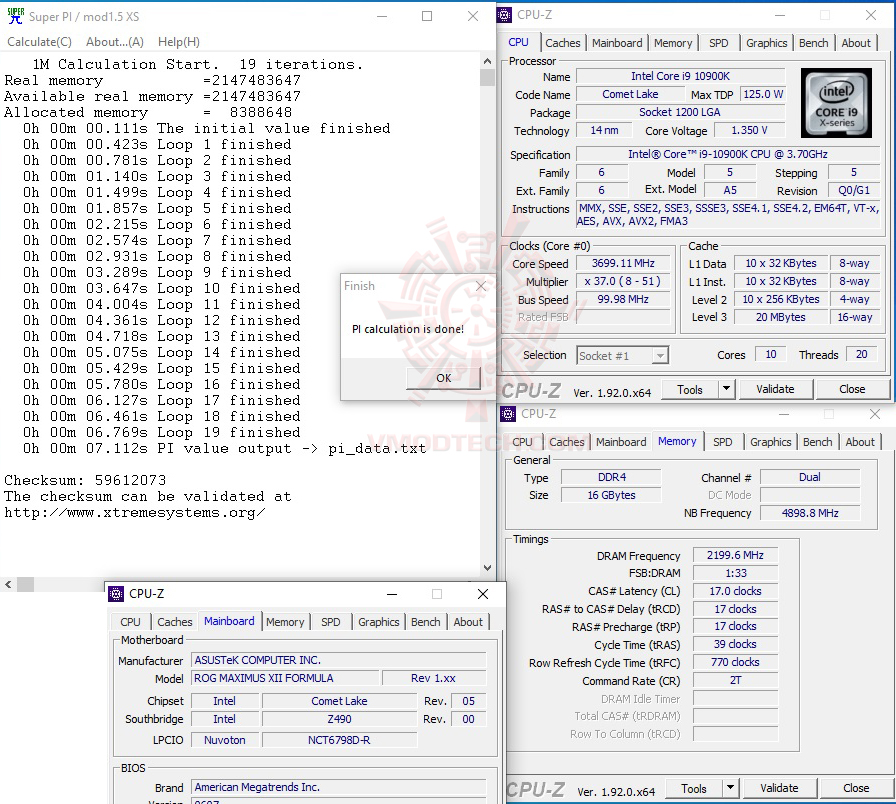Switch to the Graphics tab in the Mainboard window
896x804 pixels.
click(378, 622)
